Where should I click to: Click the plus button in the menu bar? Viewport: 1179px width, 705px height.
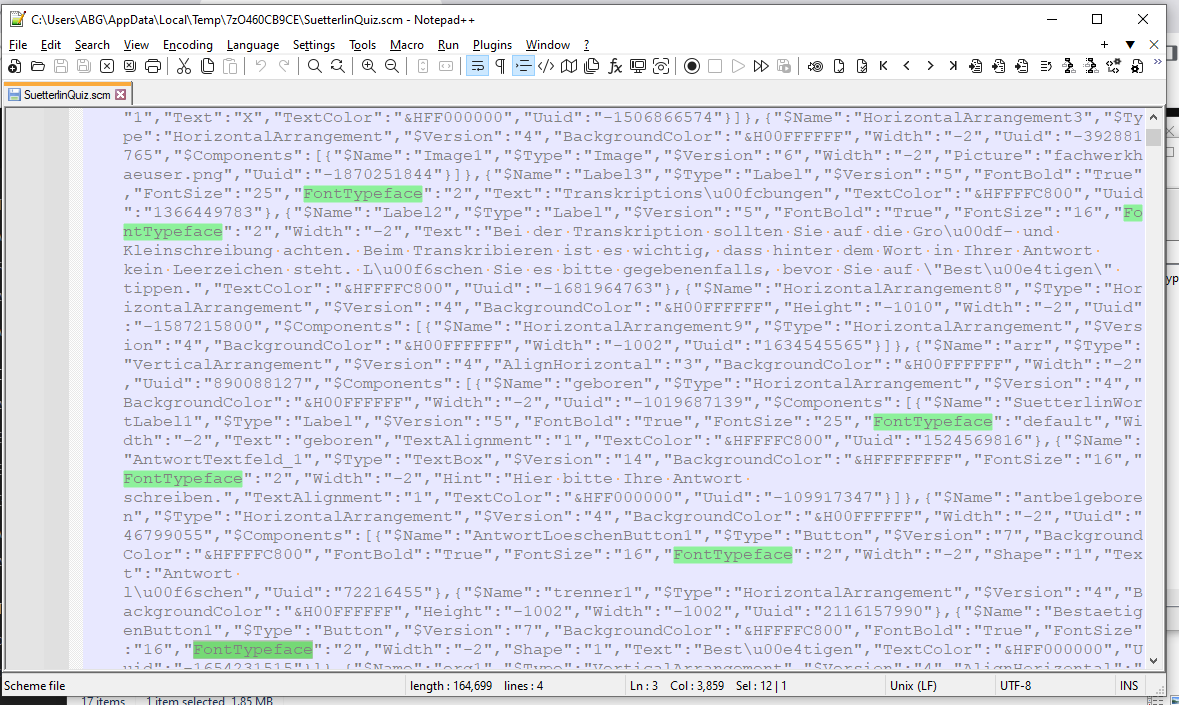(x=1104, y=45)
